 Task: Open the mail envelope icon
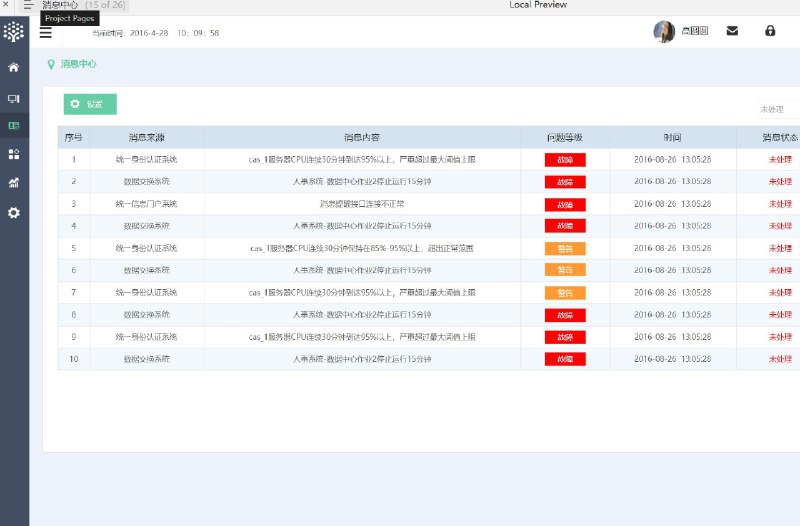(x=732, y=31)
